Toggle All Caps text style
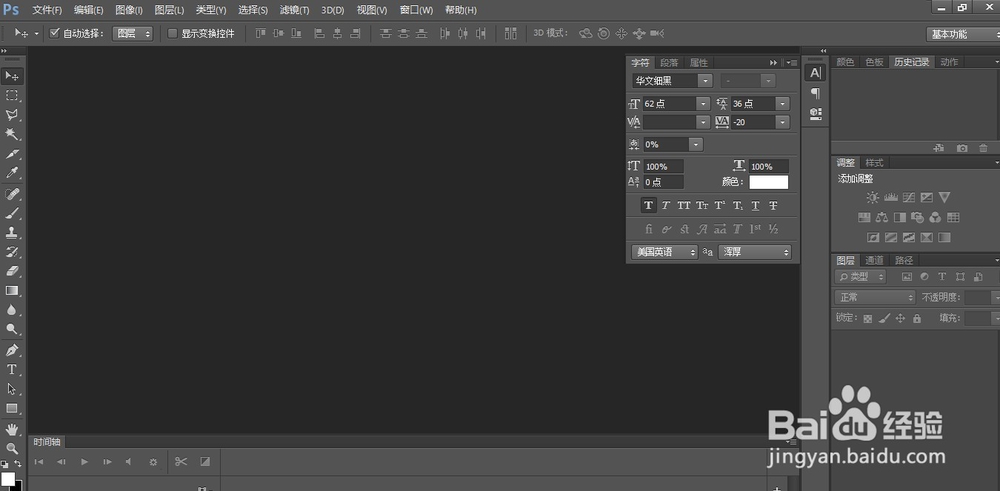This screenshot has width=1000, height=491. (x=684, y=205)
